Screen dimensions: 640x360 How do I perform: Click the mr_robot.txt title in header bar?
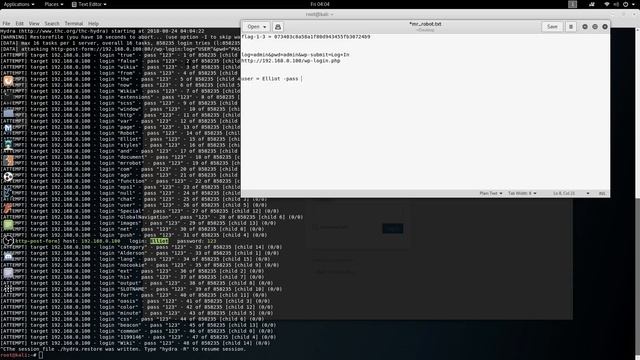pos(425,24)
